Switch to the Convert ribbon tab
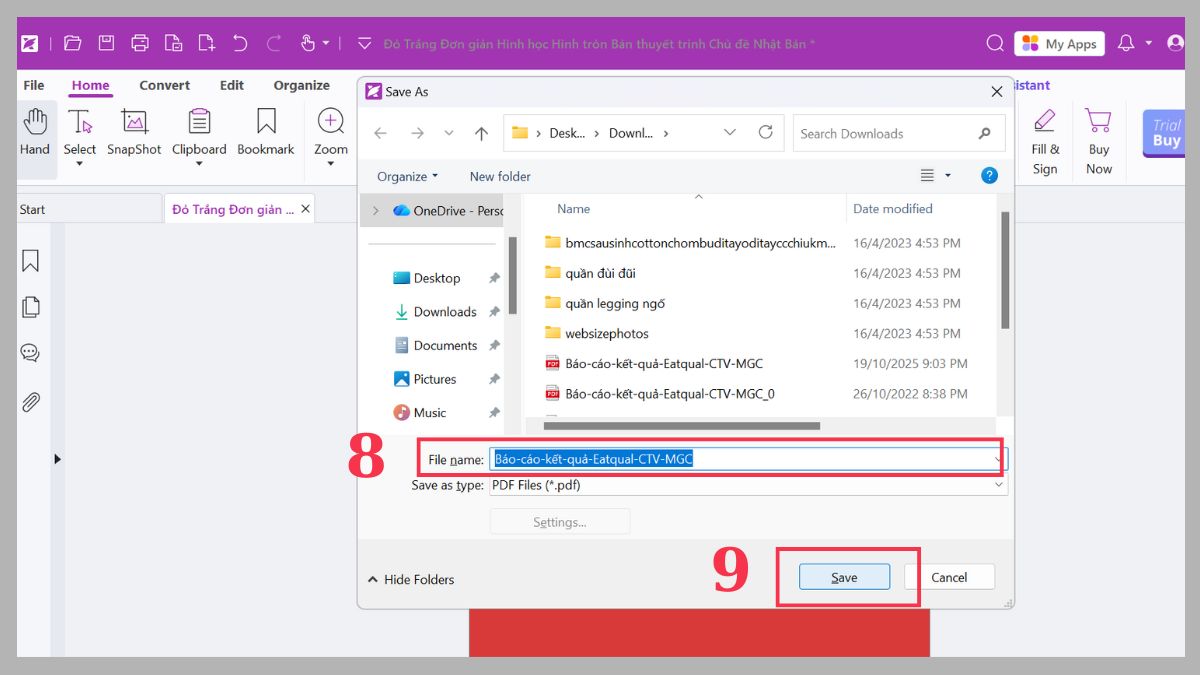The height and width of the screenshot is (675, 1200). tap(163, 85)
